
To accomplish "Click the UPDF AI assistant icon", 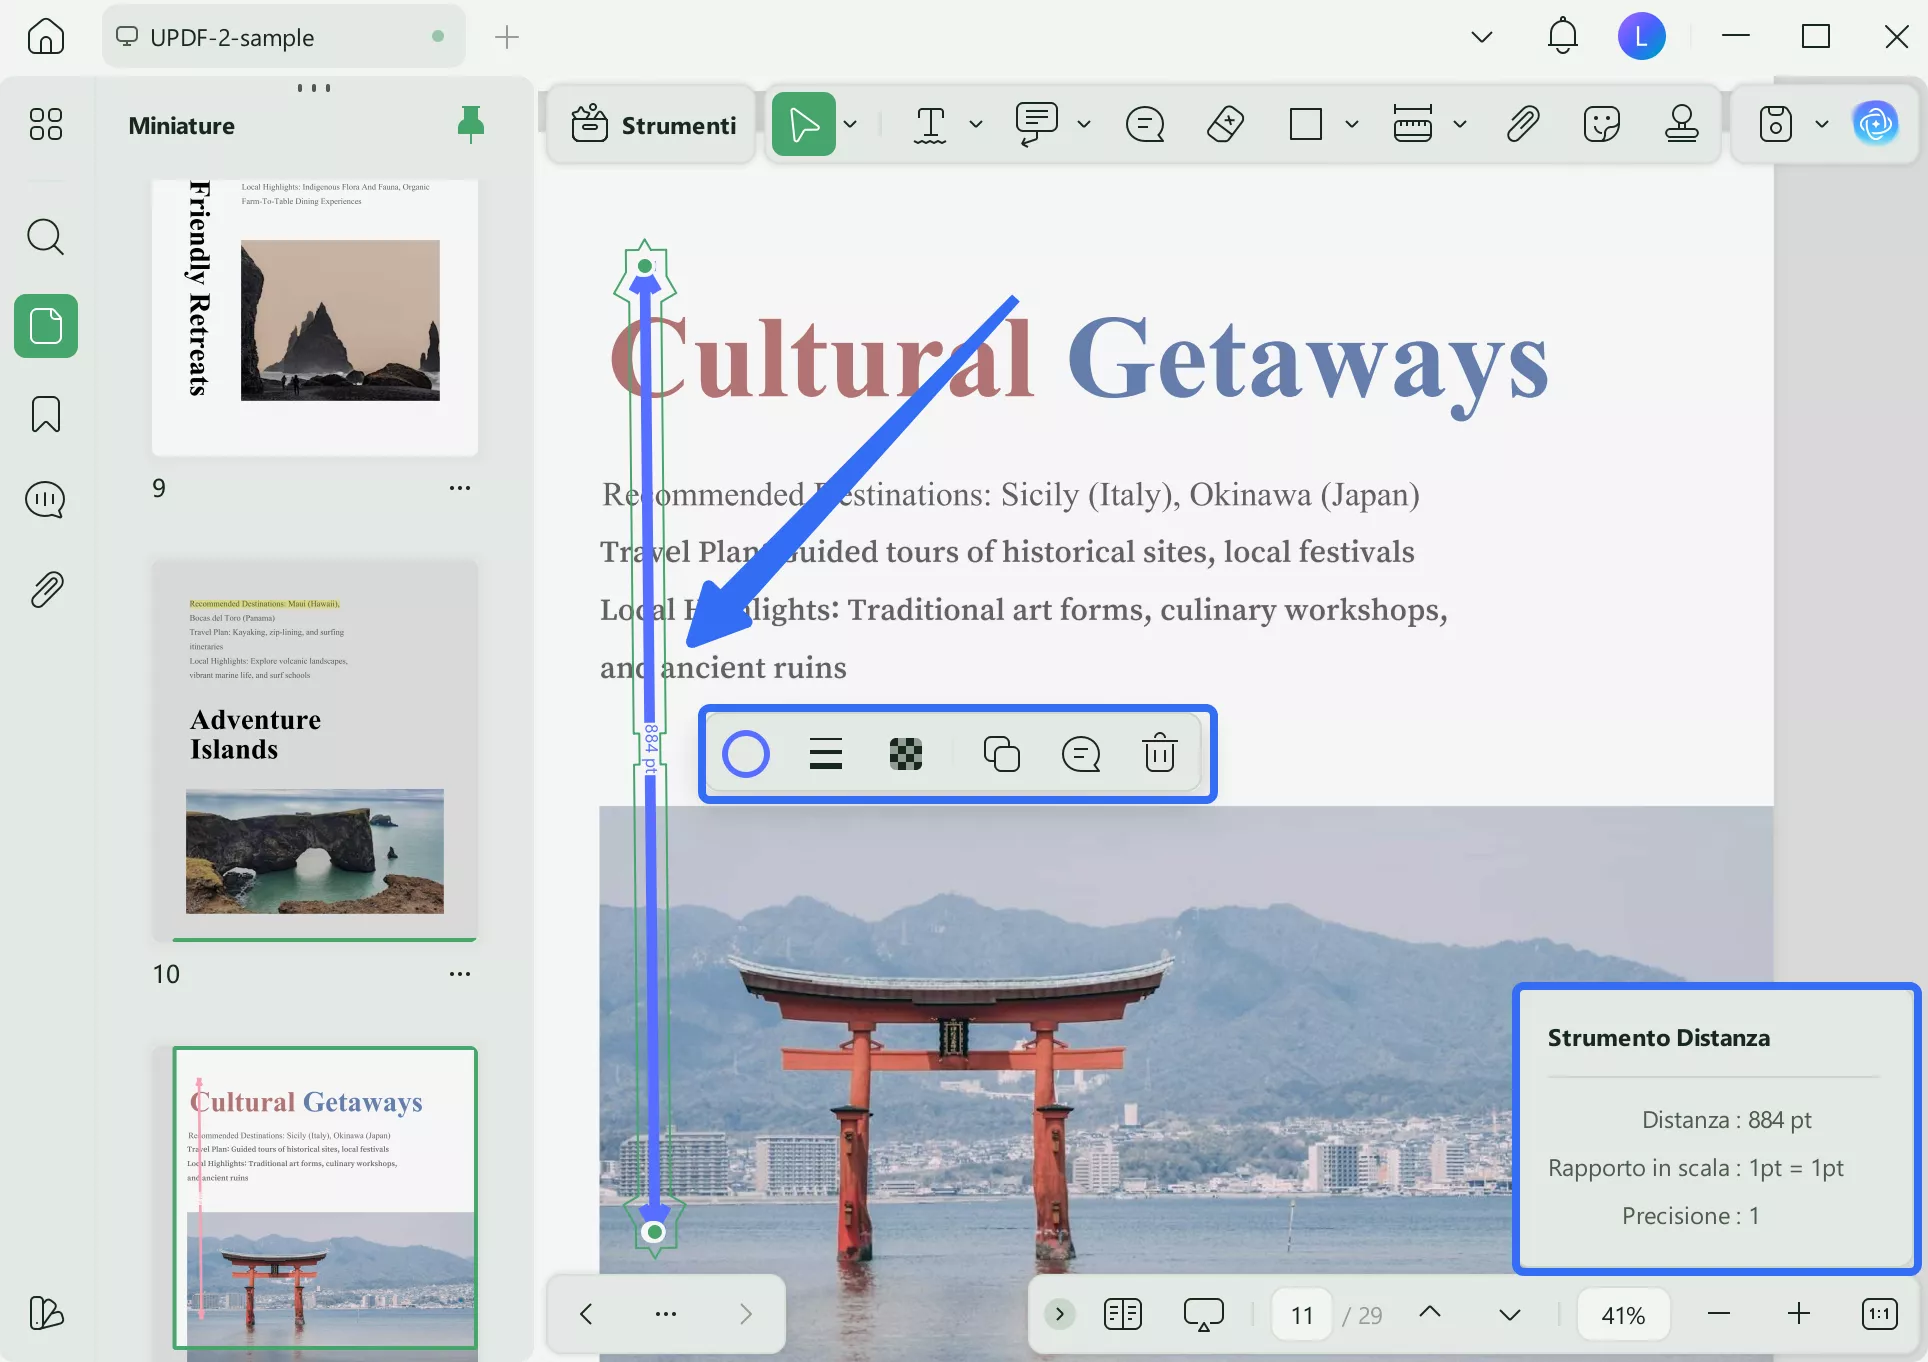I will coord(1875,125).
